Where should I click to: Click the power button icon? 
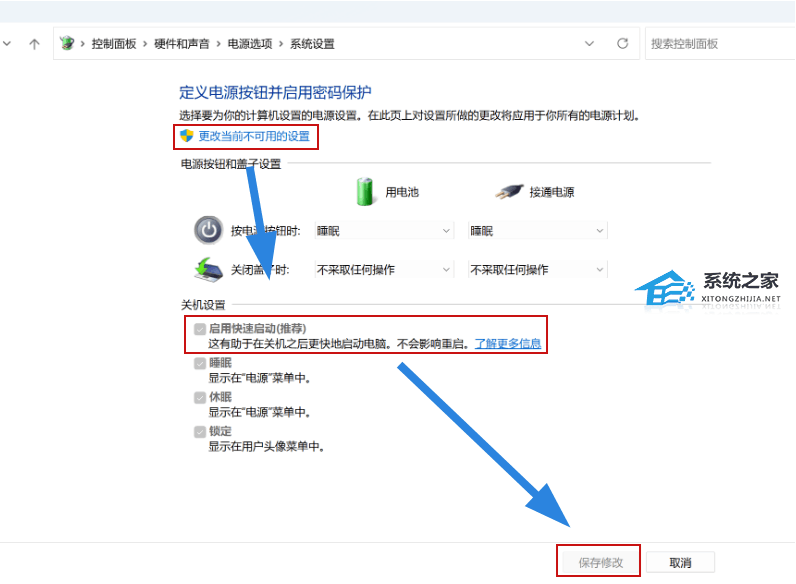click(208, 231)
